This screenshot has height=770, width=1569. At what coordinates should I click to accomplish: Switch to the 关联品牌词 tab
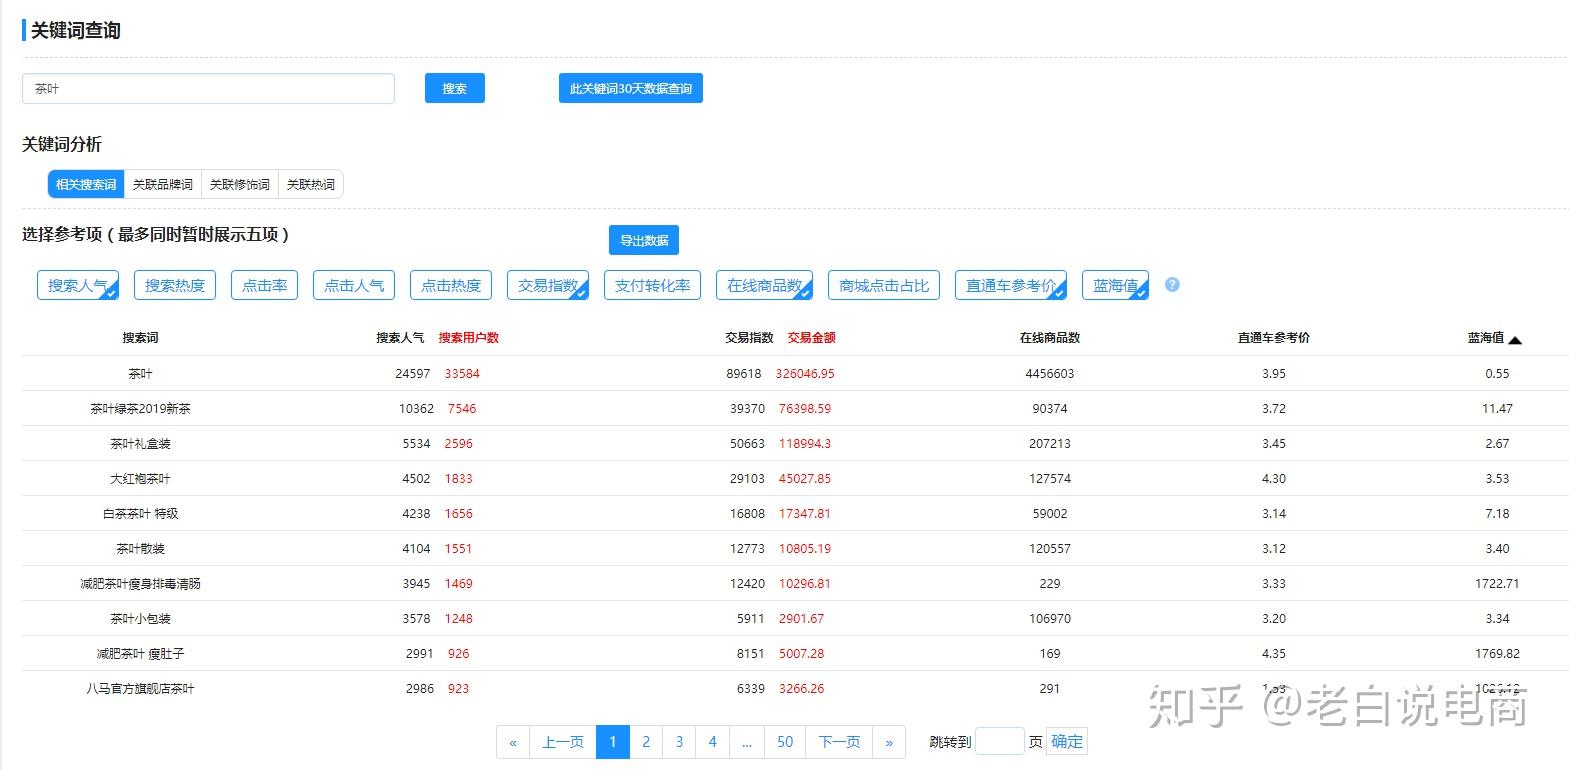[x=163, y=184]
